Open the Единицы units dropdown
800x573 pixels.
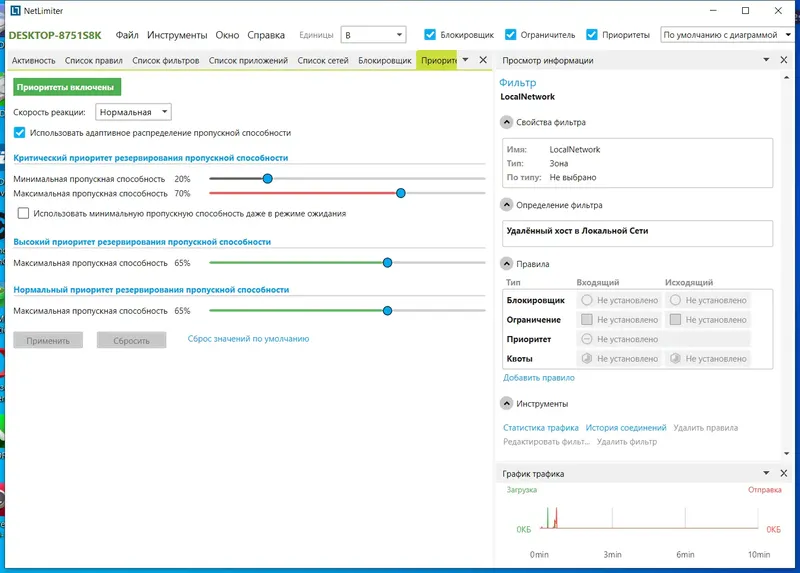[x=373, y=35]
